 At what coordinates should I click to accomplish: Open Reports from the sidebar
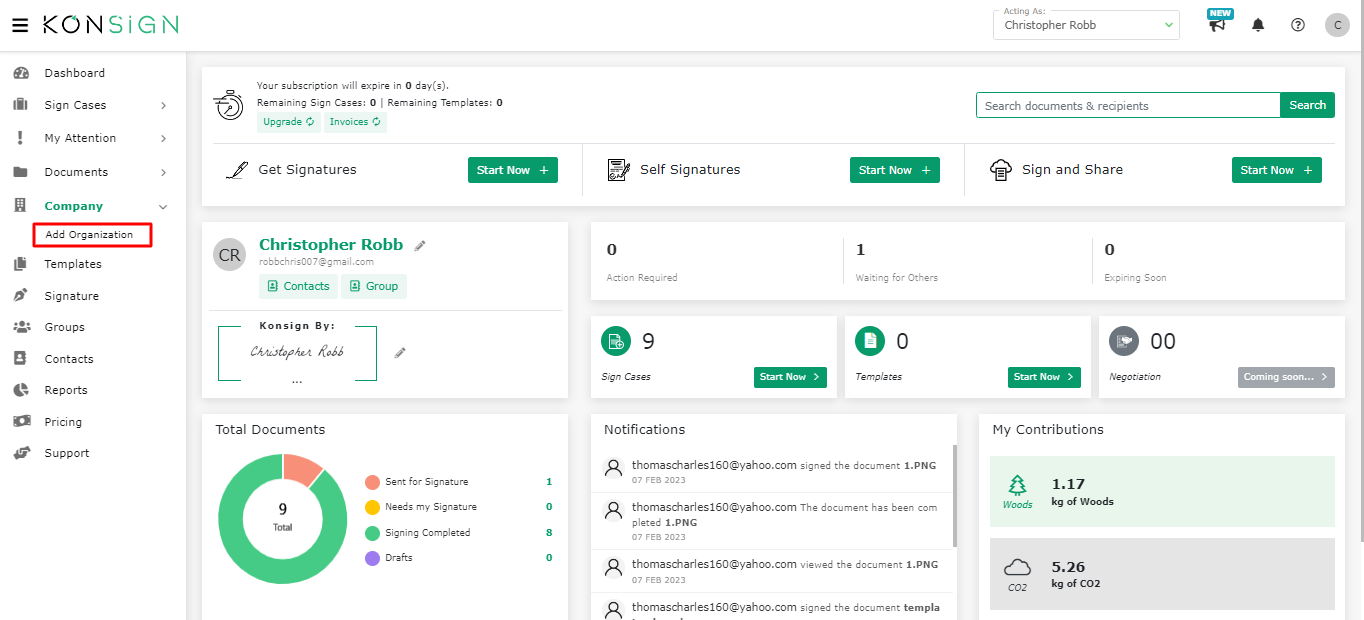68,389
